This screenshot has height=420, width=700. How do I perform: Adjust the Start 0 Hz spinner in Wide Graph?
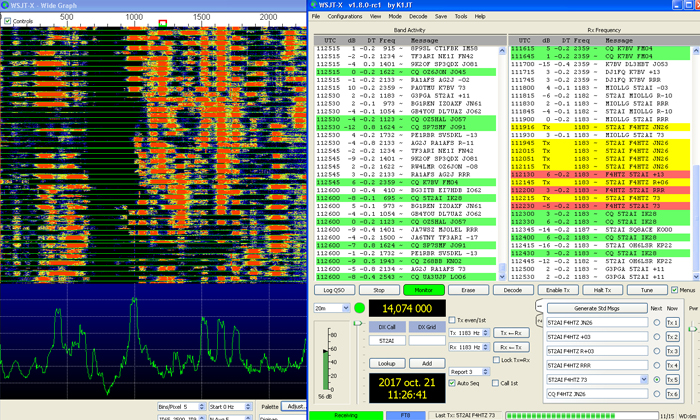tap(248, 407)
